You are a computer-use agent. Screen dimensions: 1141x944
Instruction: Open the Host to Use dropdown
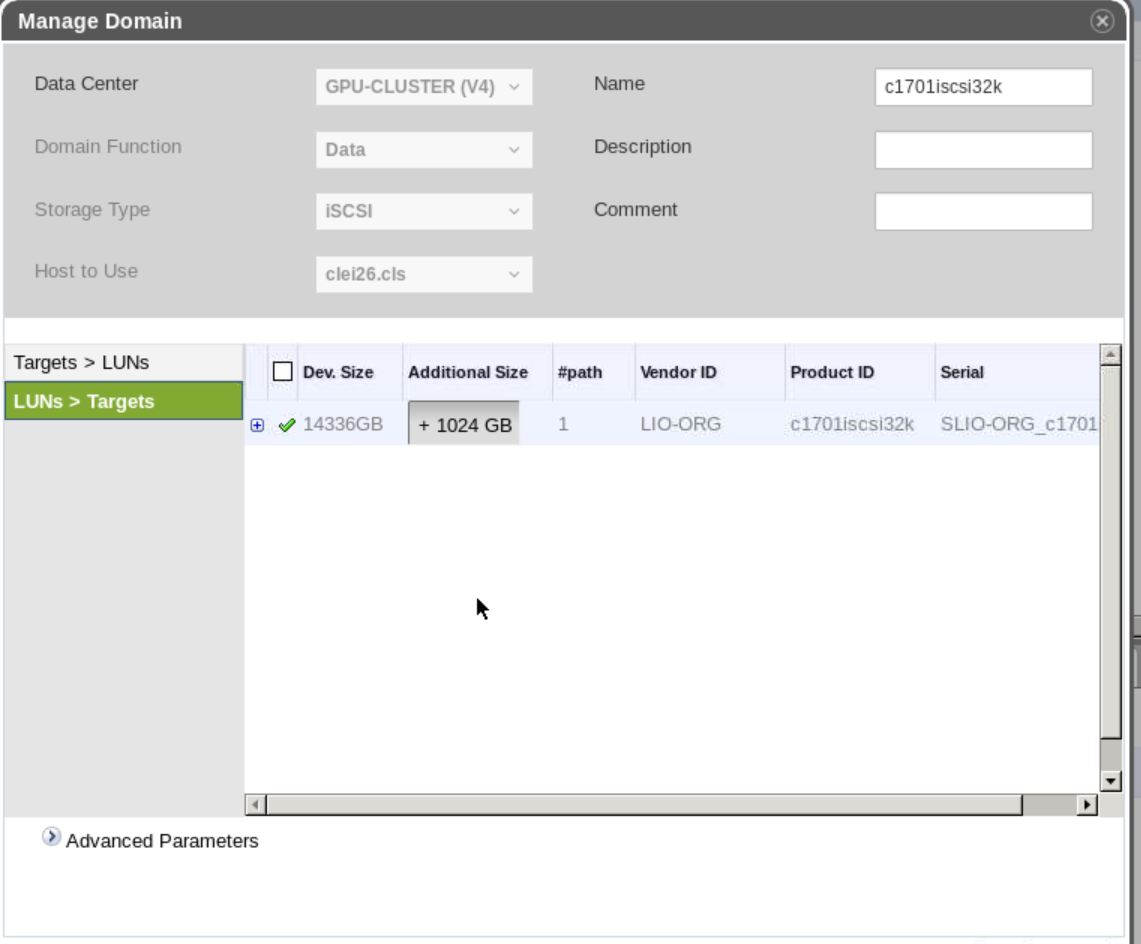point(423,274)
